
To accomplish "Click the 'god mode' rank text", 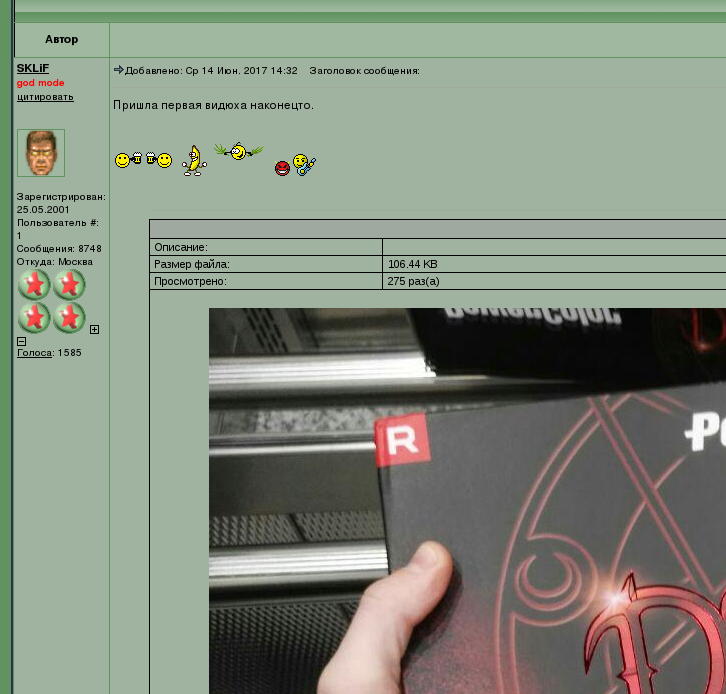I will pyautogui.click(x=40, y=83).
